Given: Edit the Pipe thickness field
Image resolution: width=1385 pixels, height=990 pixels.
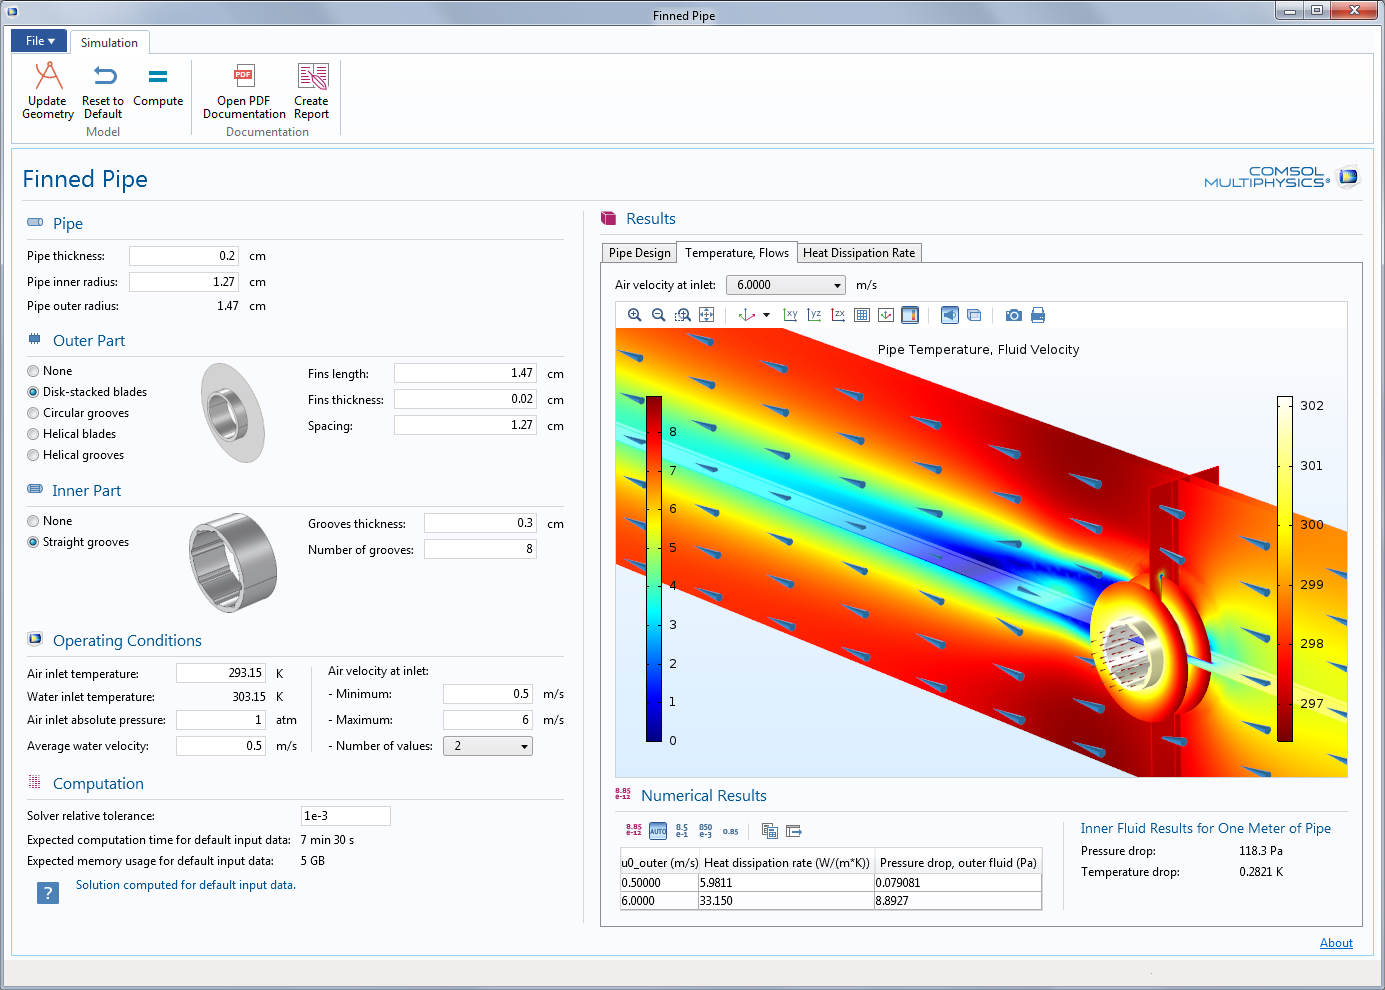Looking at the screenshot, I should pyautogui.click(x=184, y=256).
